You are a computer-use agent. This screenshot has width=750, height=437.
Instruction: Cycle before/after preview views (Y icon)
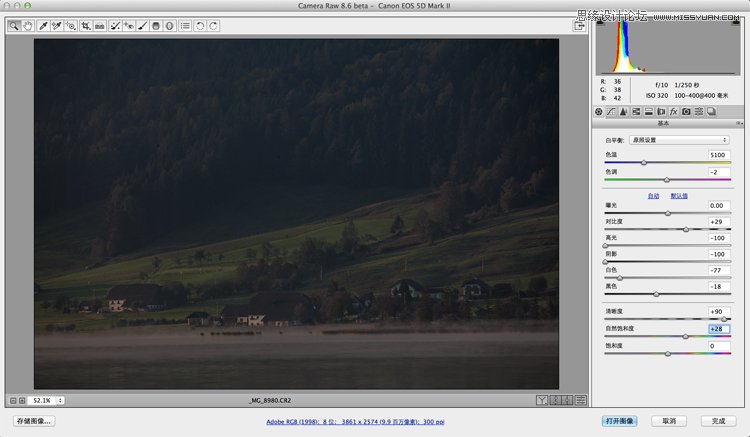click(x=542, y=401)
